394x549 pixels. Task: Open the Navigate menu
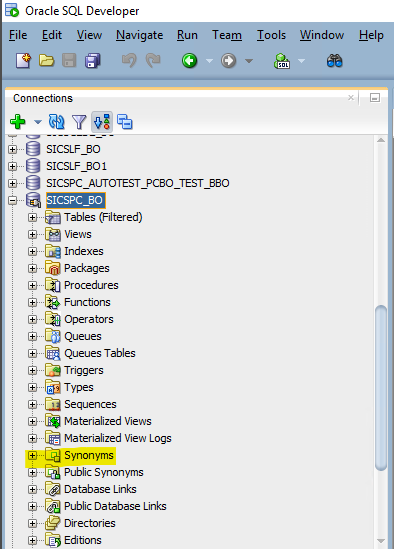139,35
